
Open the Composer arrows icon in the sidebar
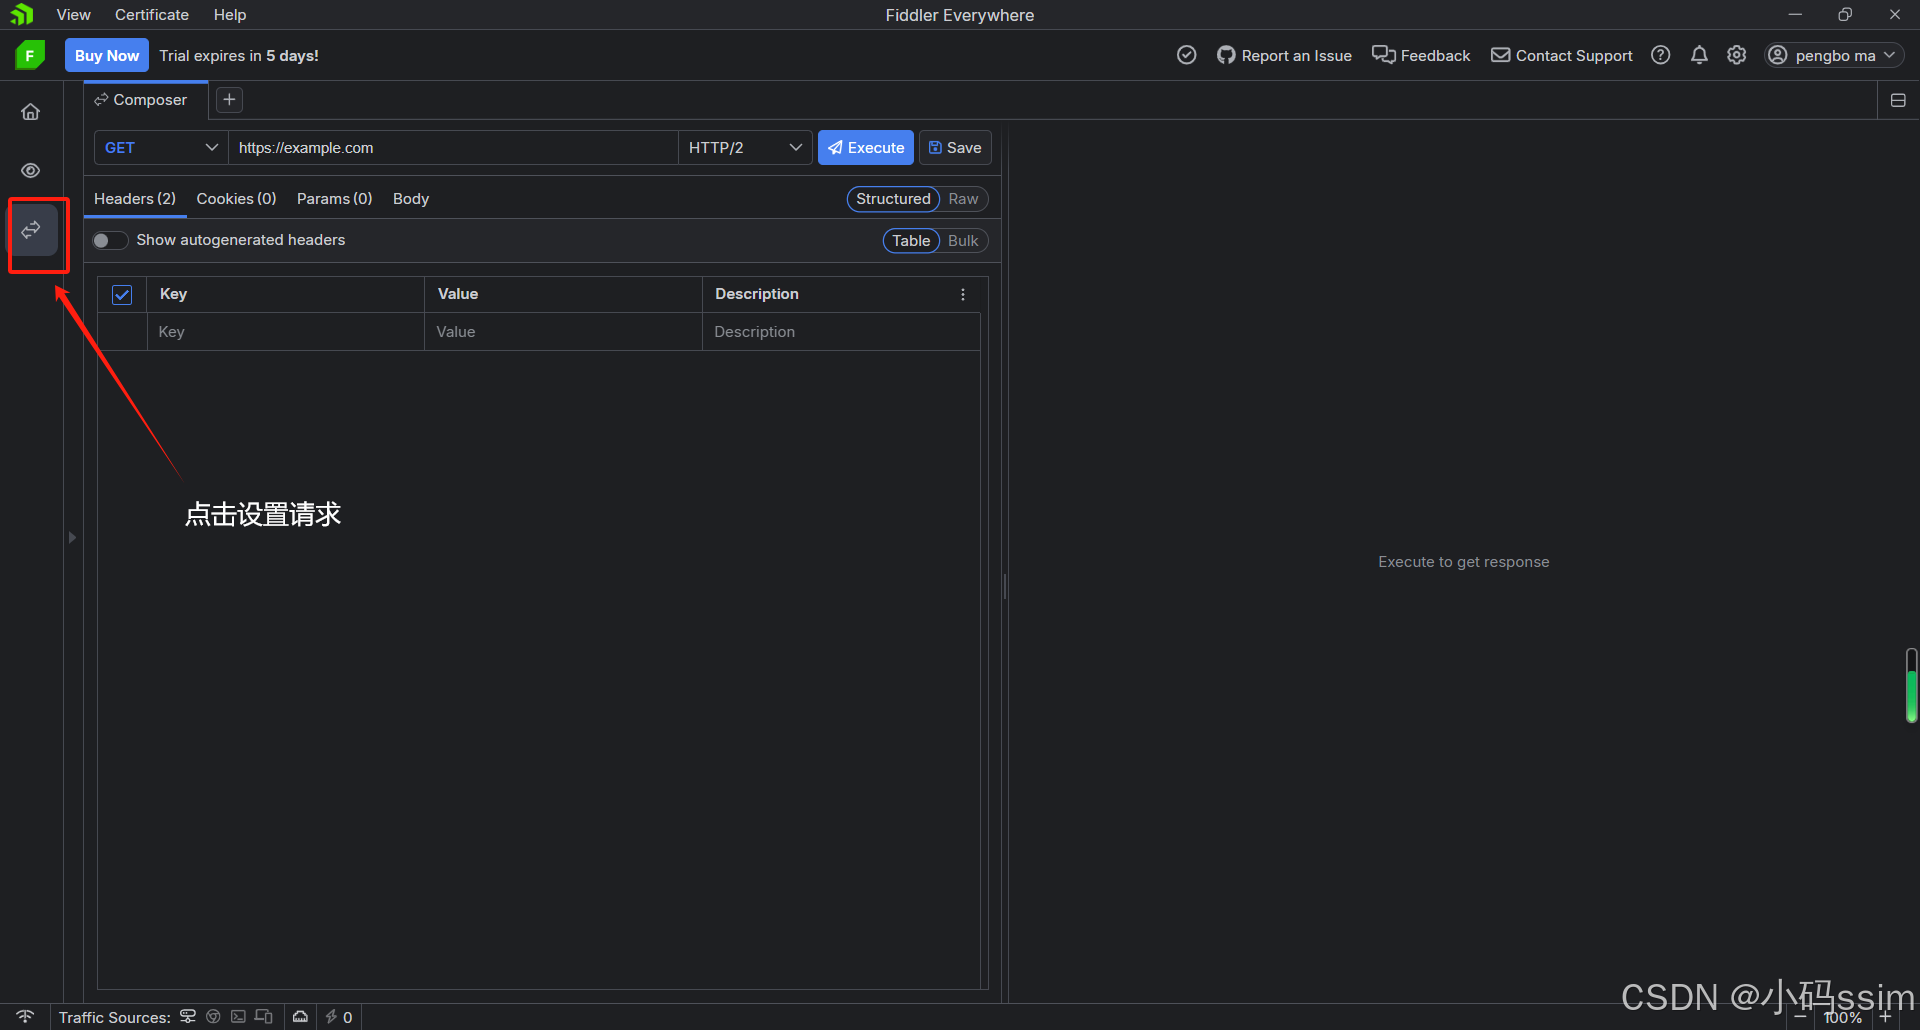[31, 230]
